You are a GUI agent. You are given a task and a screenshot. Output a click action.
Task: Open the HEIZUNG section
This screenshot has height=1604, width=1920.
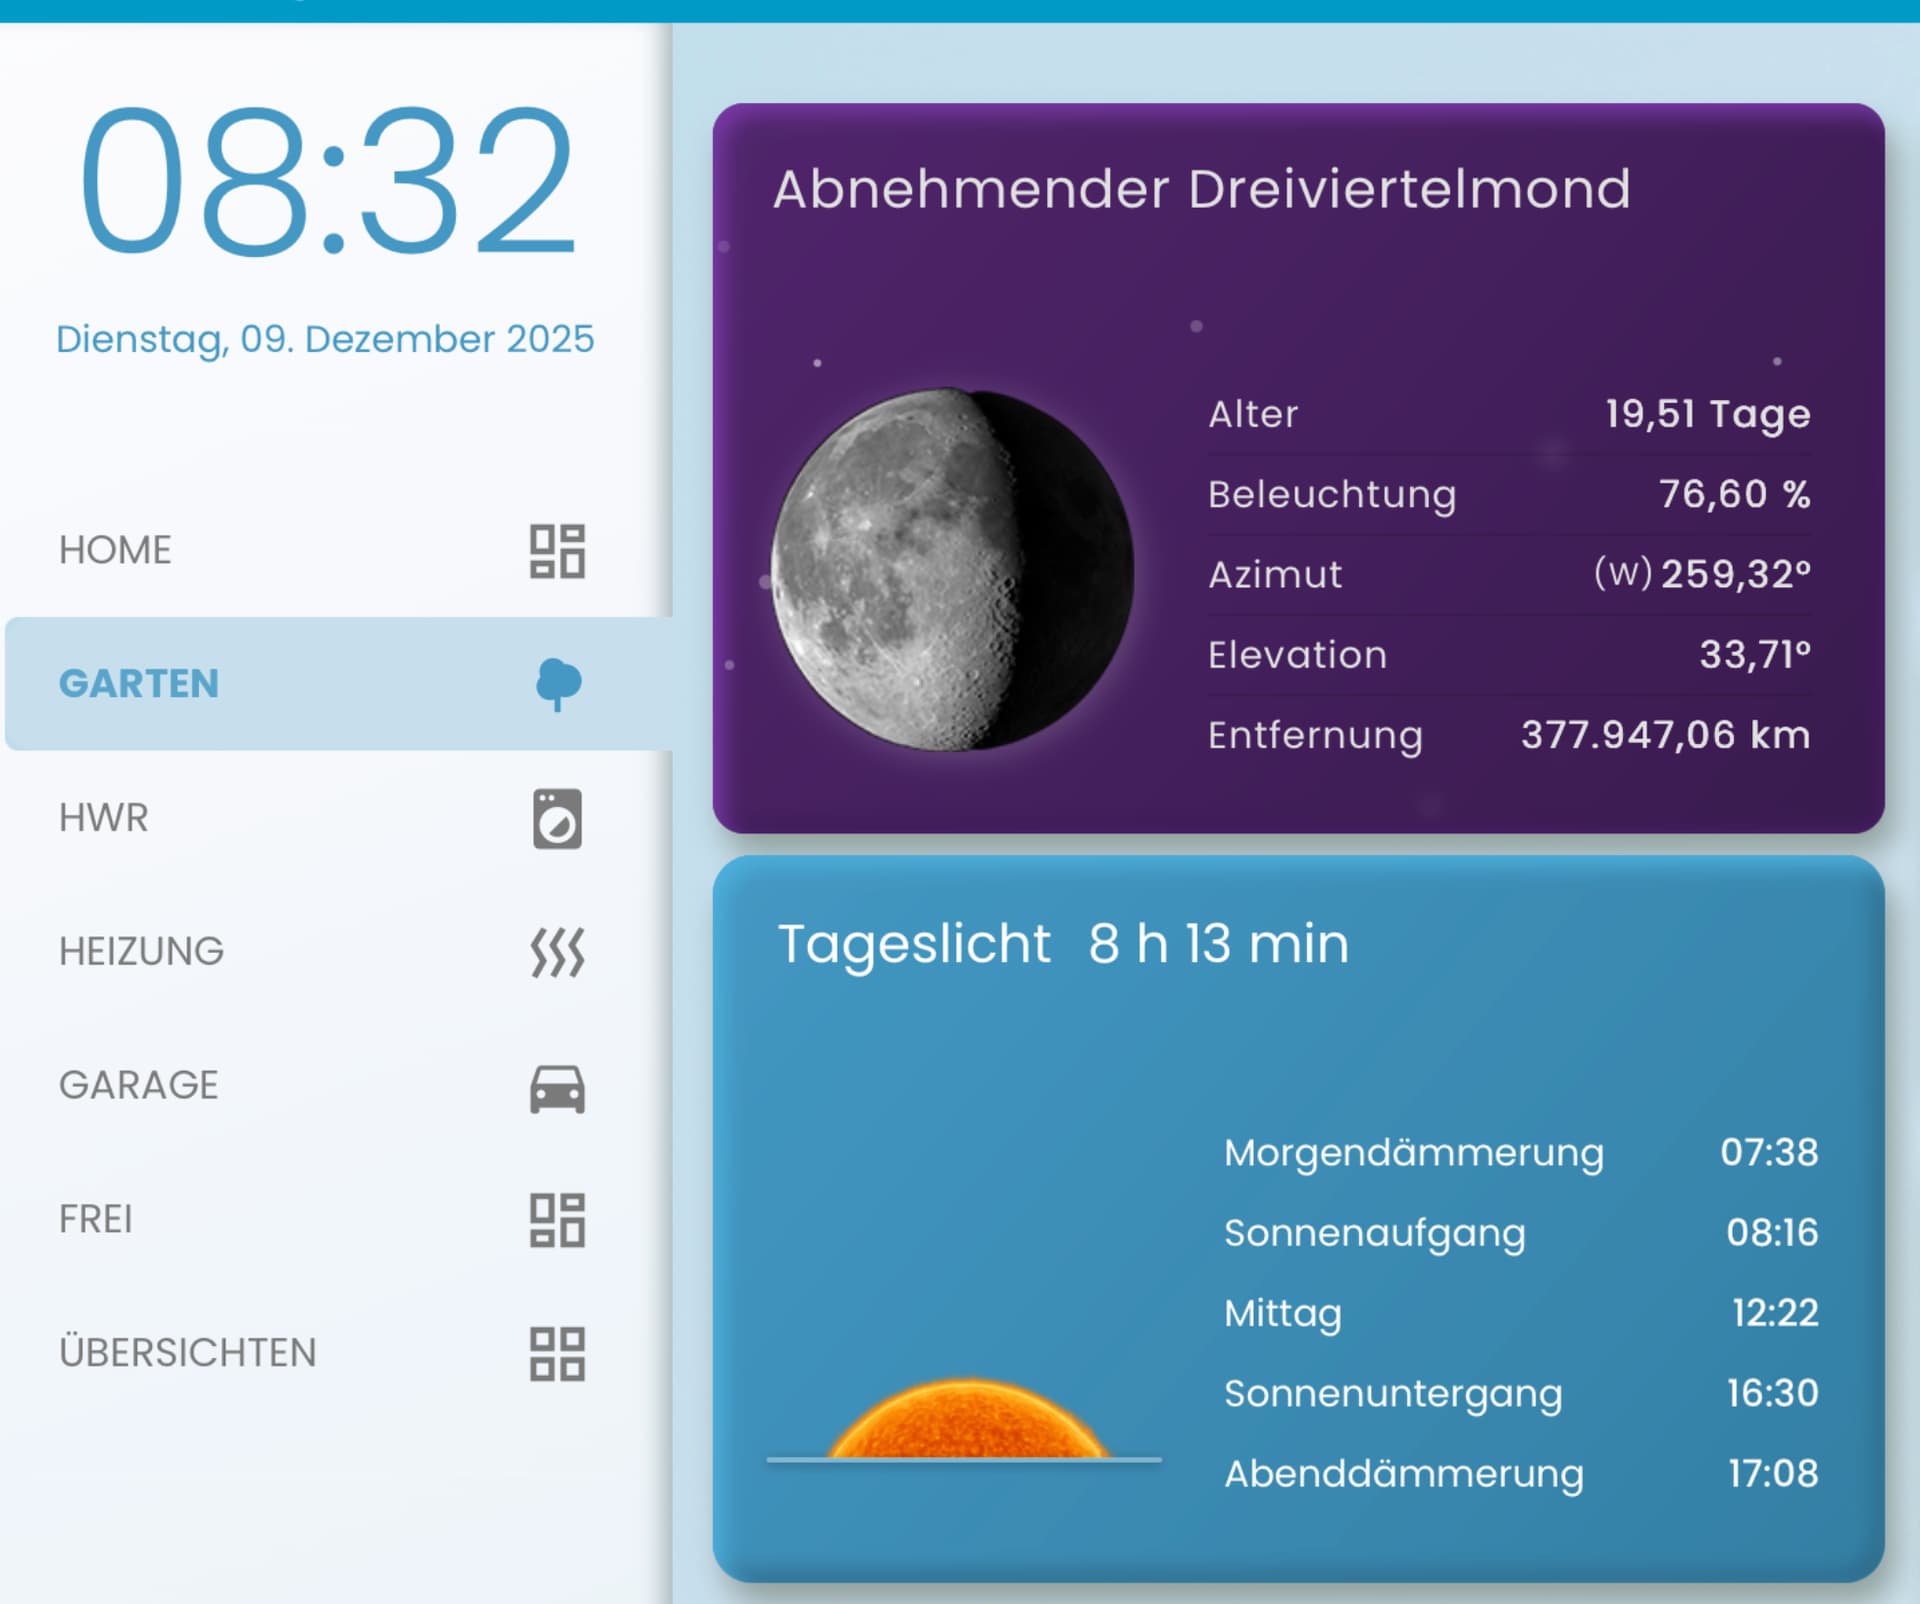click(141, 951)
